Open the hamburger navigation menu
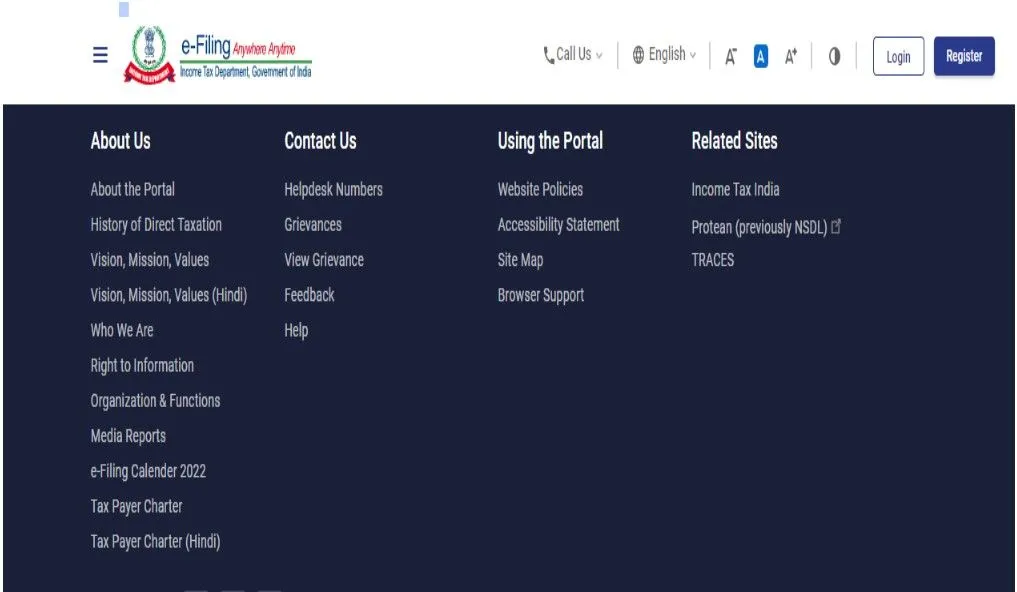The image size is (1017, 592). (x=100, y=56)
